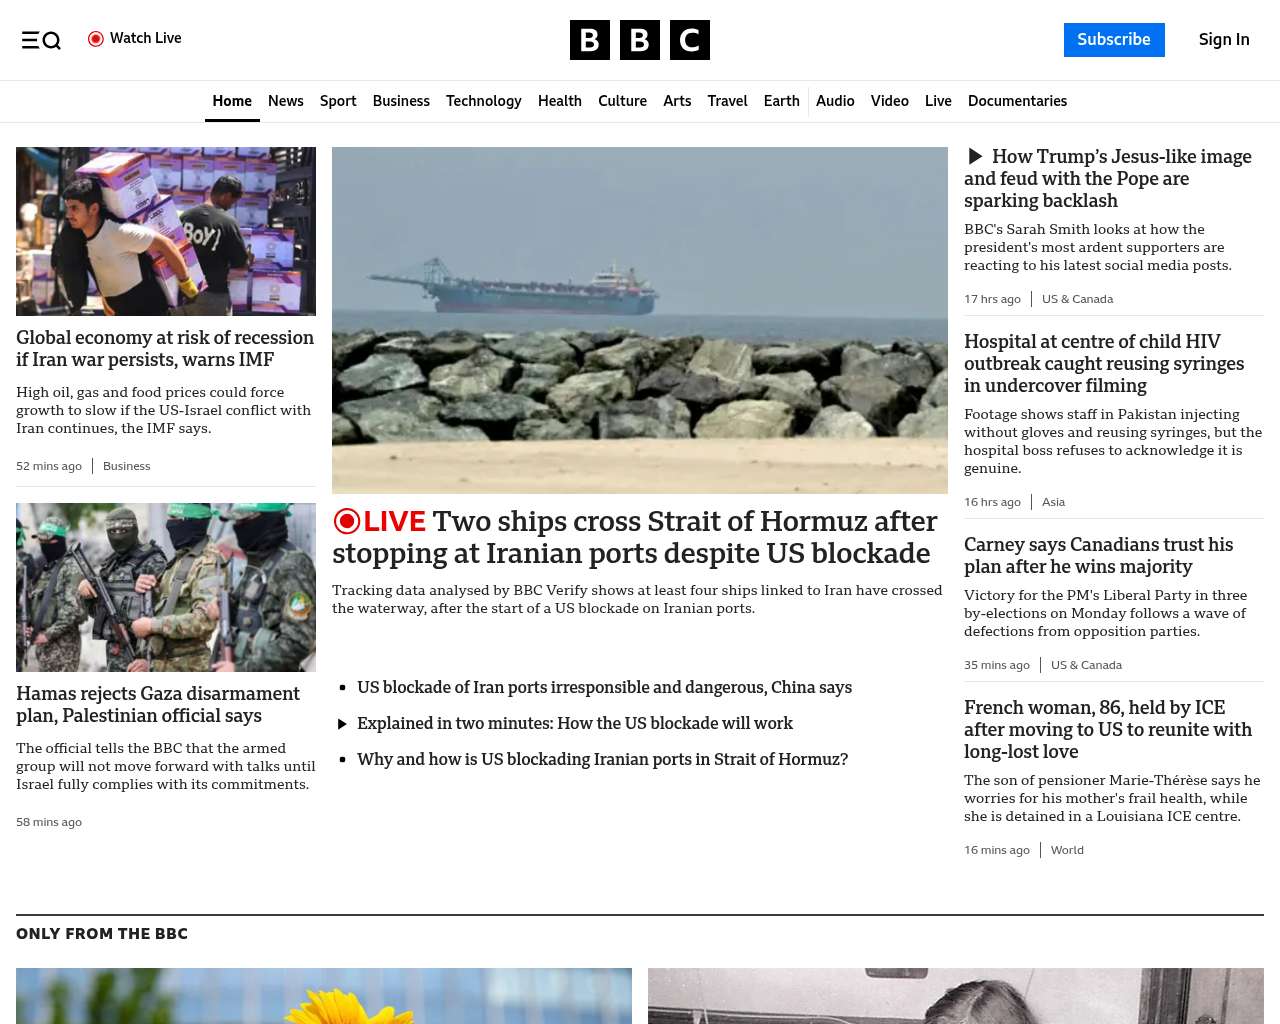This screenshot has height=1024, width=1280.
Task: Open the Travel section
Action: [x=727, y=101]
